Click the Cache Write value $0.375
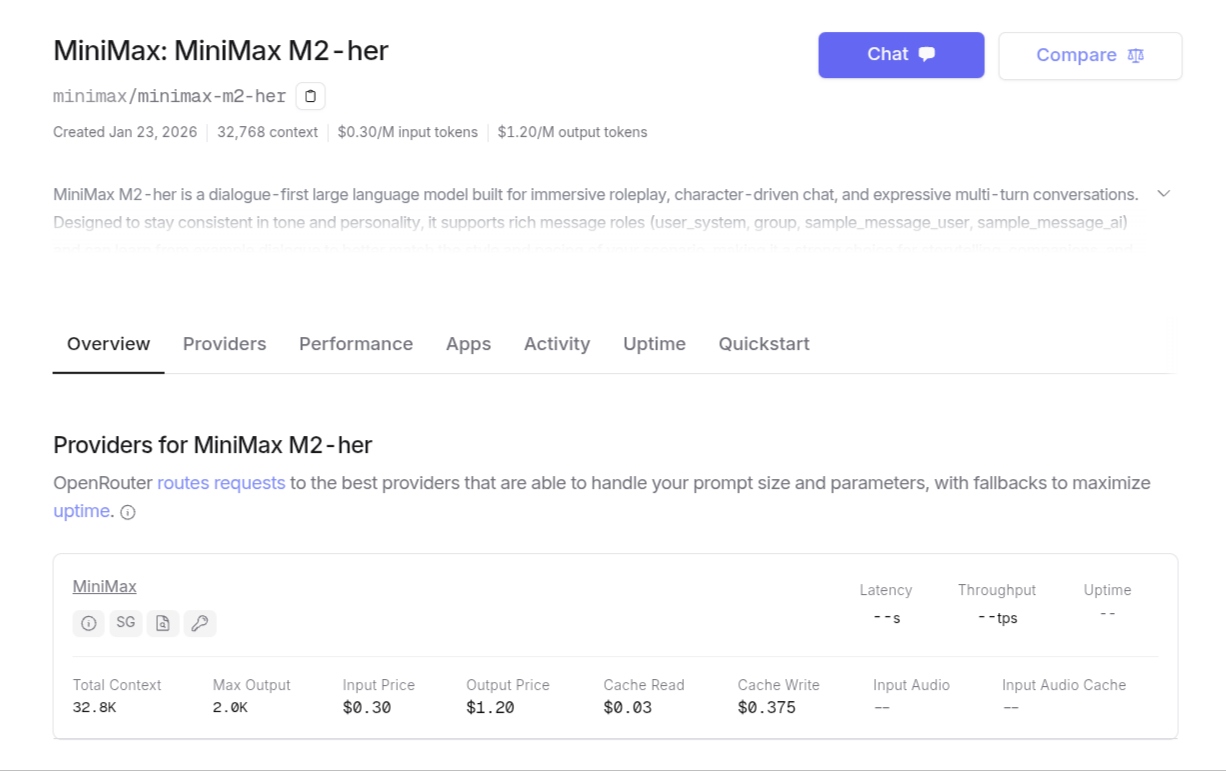Image resolution: width=1226 pixels, height=771 pixels. tap(767, 708)
